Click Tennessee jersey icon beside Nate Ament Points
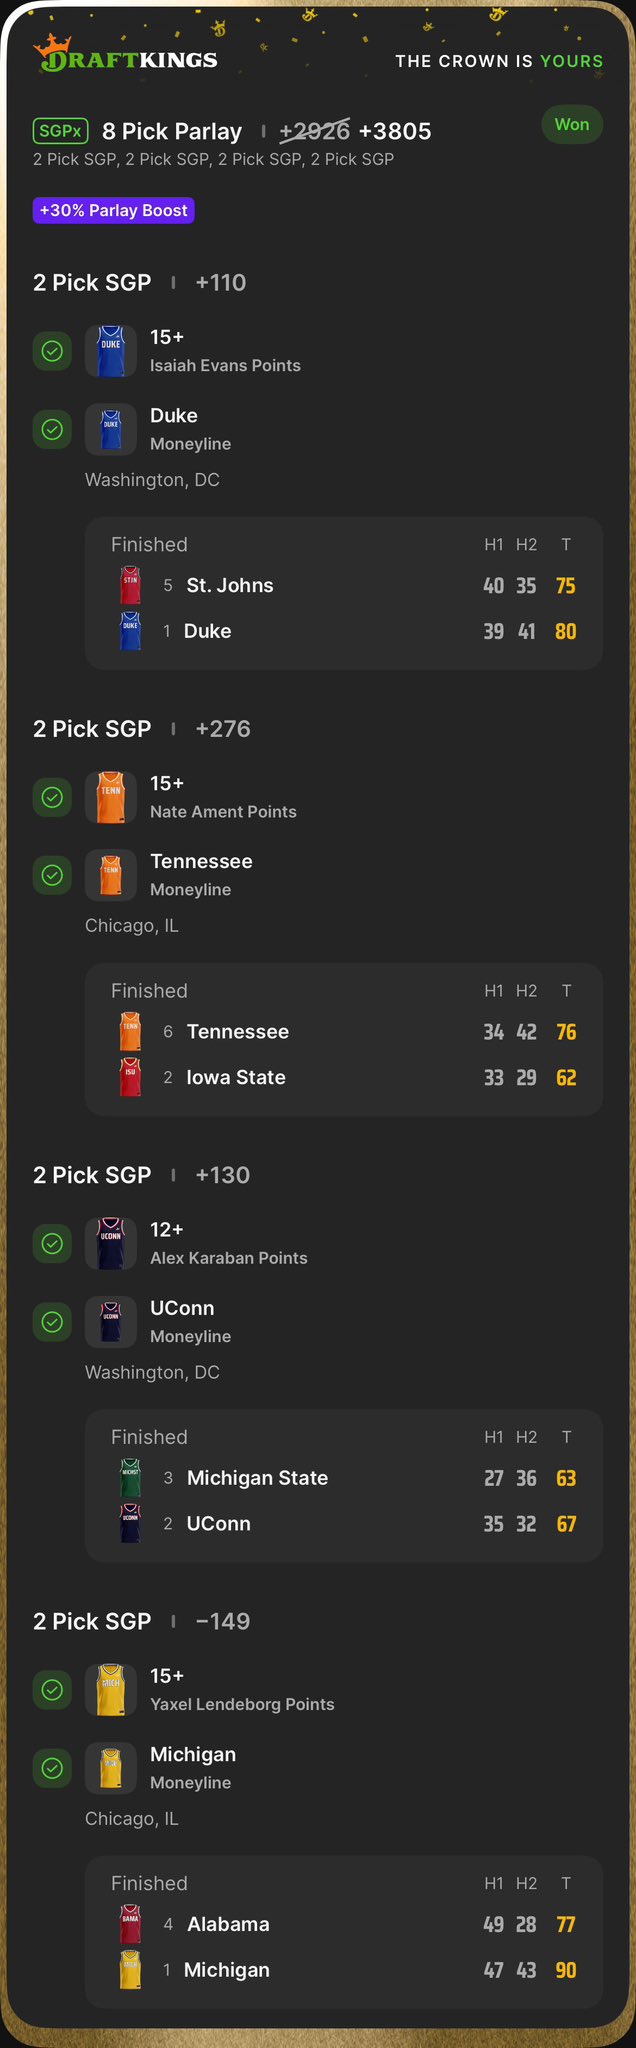 point(111,797)
